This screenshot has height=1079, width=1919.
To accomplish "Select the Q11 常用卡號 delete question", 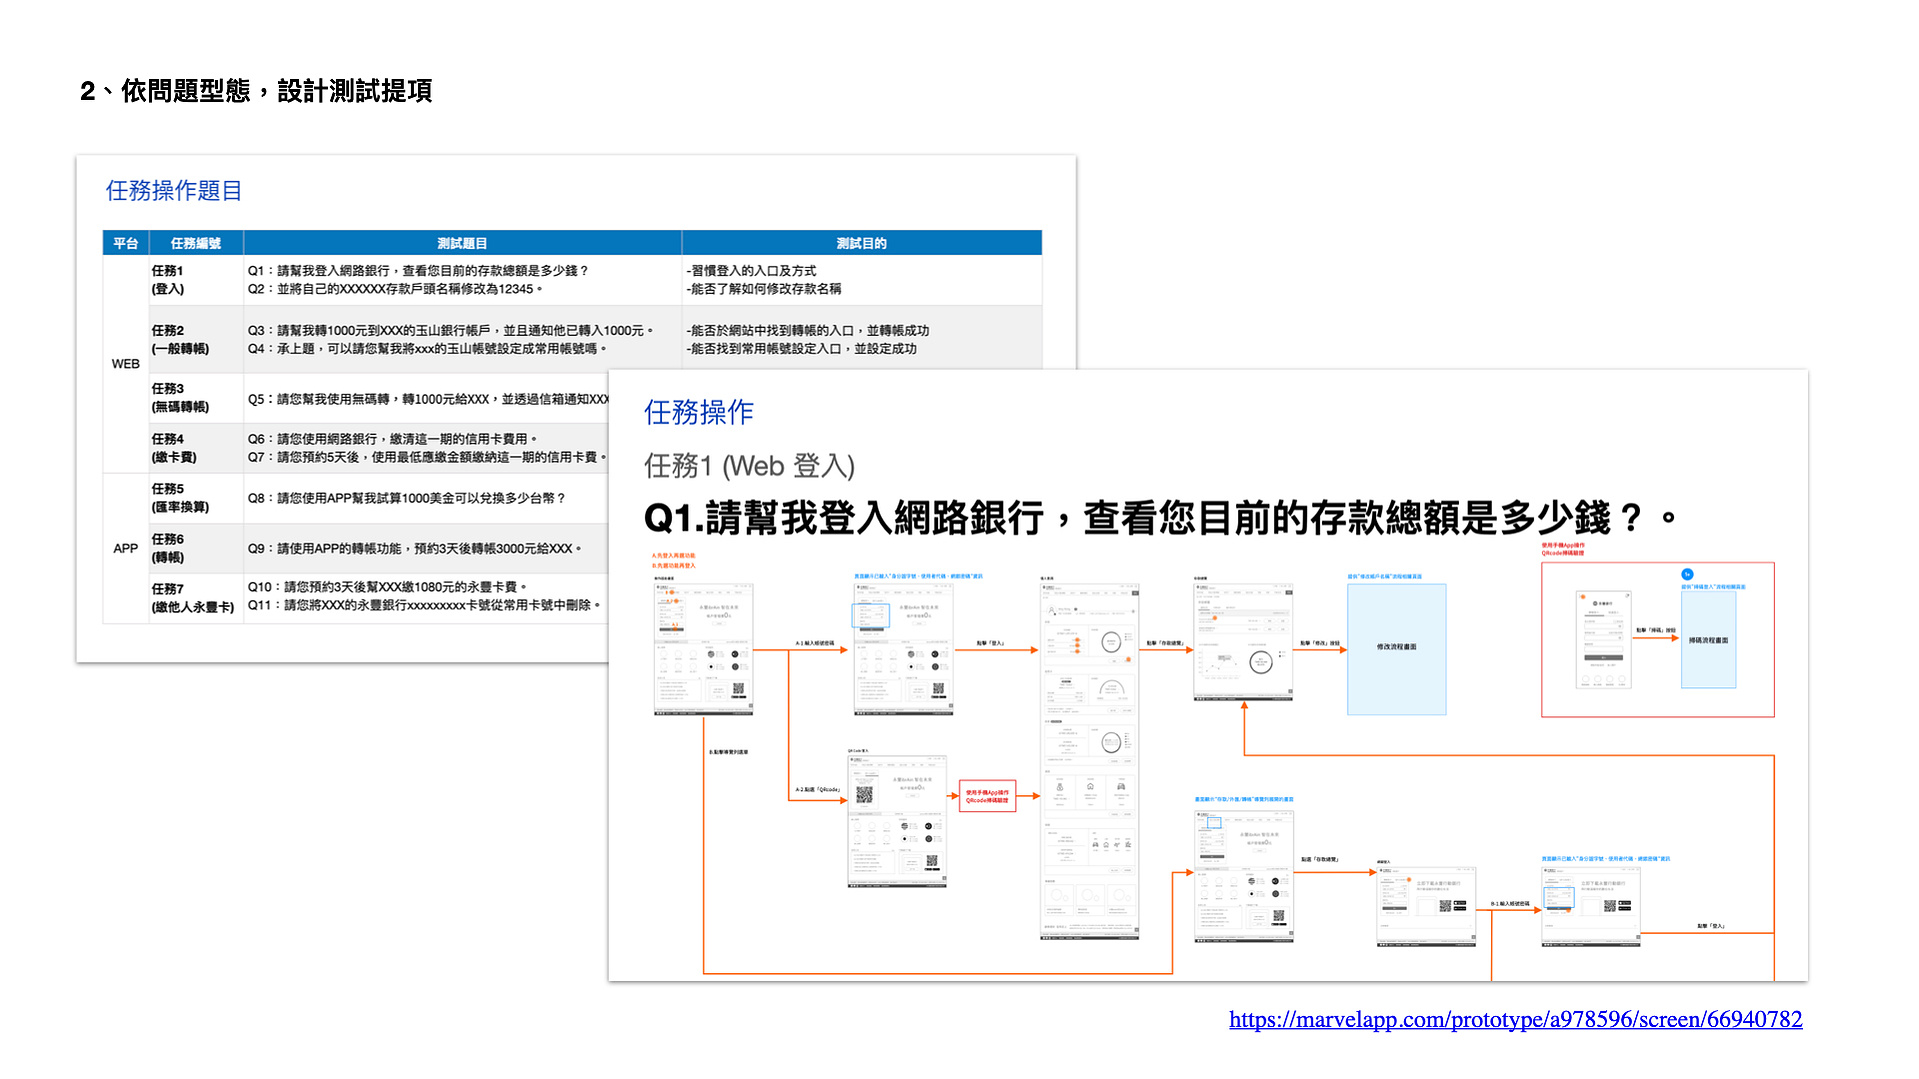I will (x=425, y=605).
